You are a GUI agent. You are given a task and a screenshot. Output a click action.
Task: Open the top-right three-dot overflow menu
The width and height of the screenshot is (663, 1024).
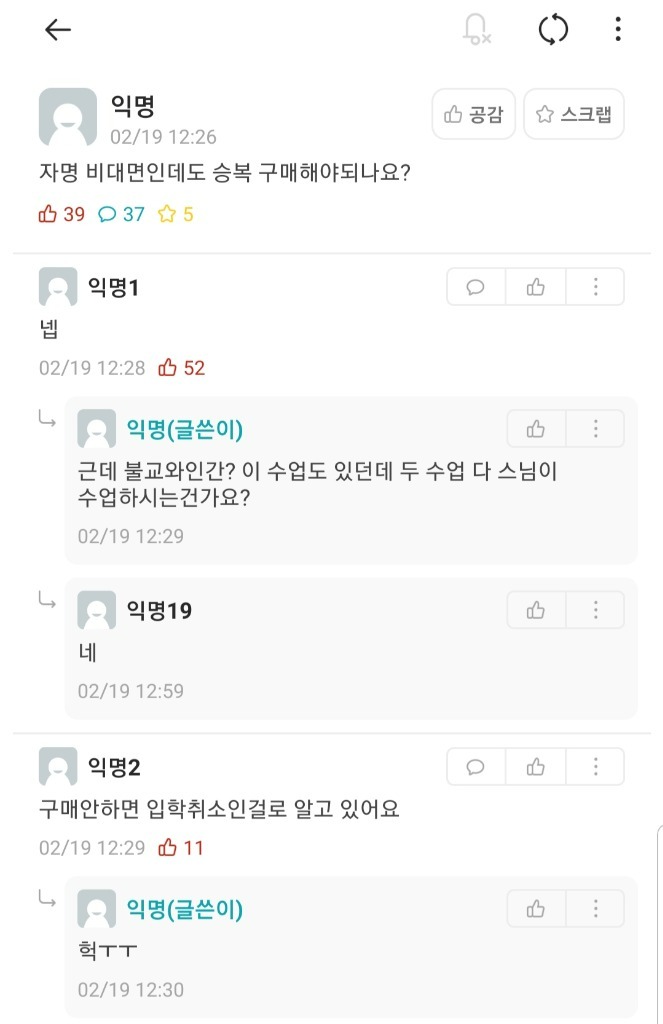[x=618, y=29]
